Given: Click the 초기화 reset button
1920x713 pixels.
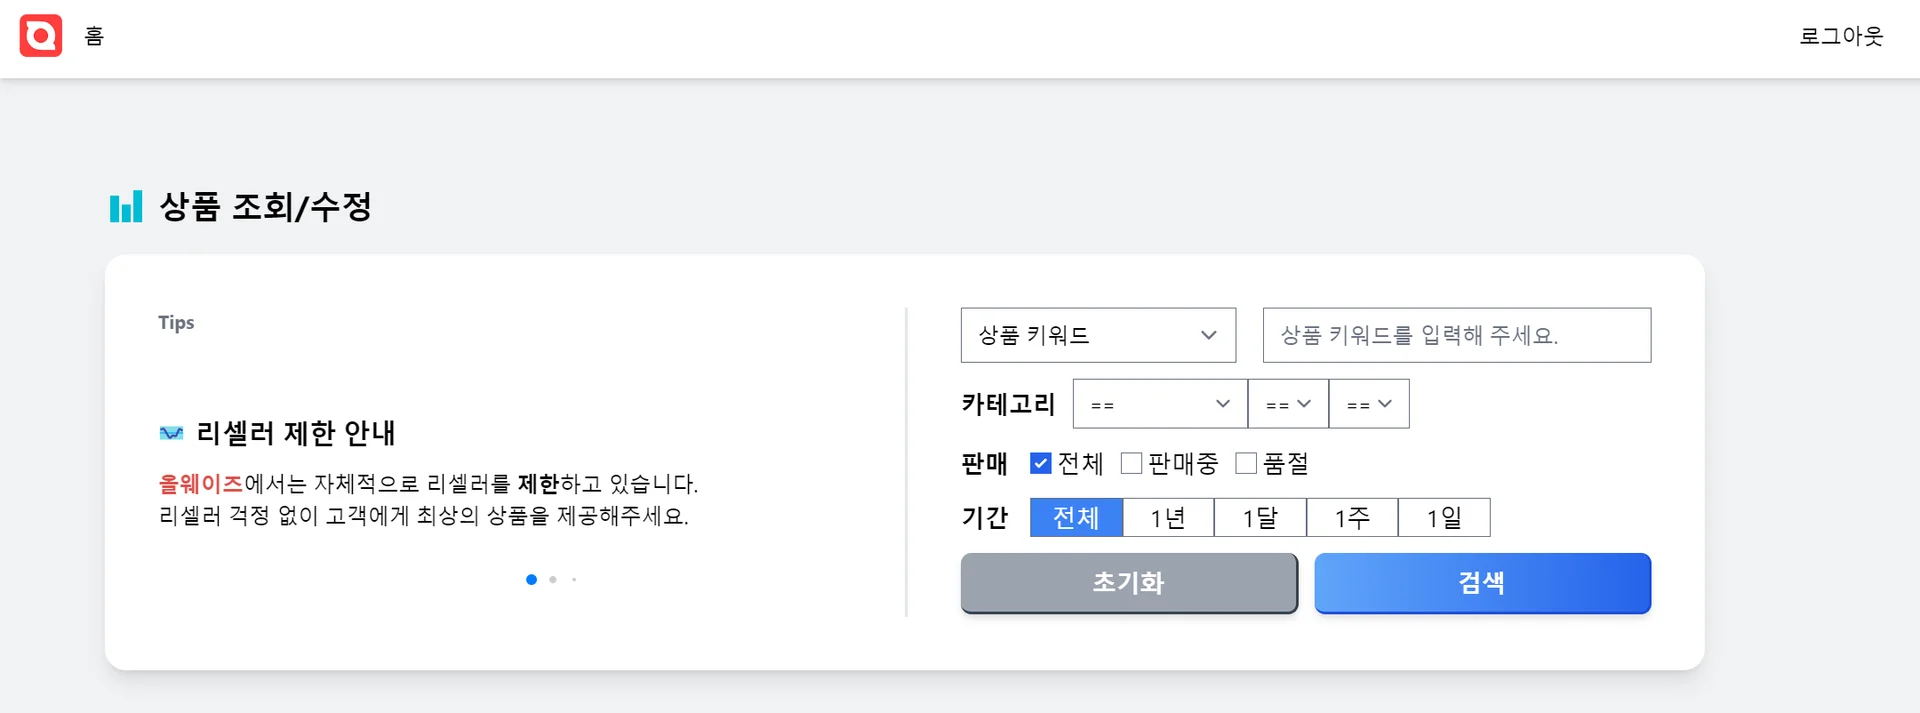Looking at the screenshot, I should [1128, 583].
